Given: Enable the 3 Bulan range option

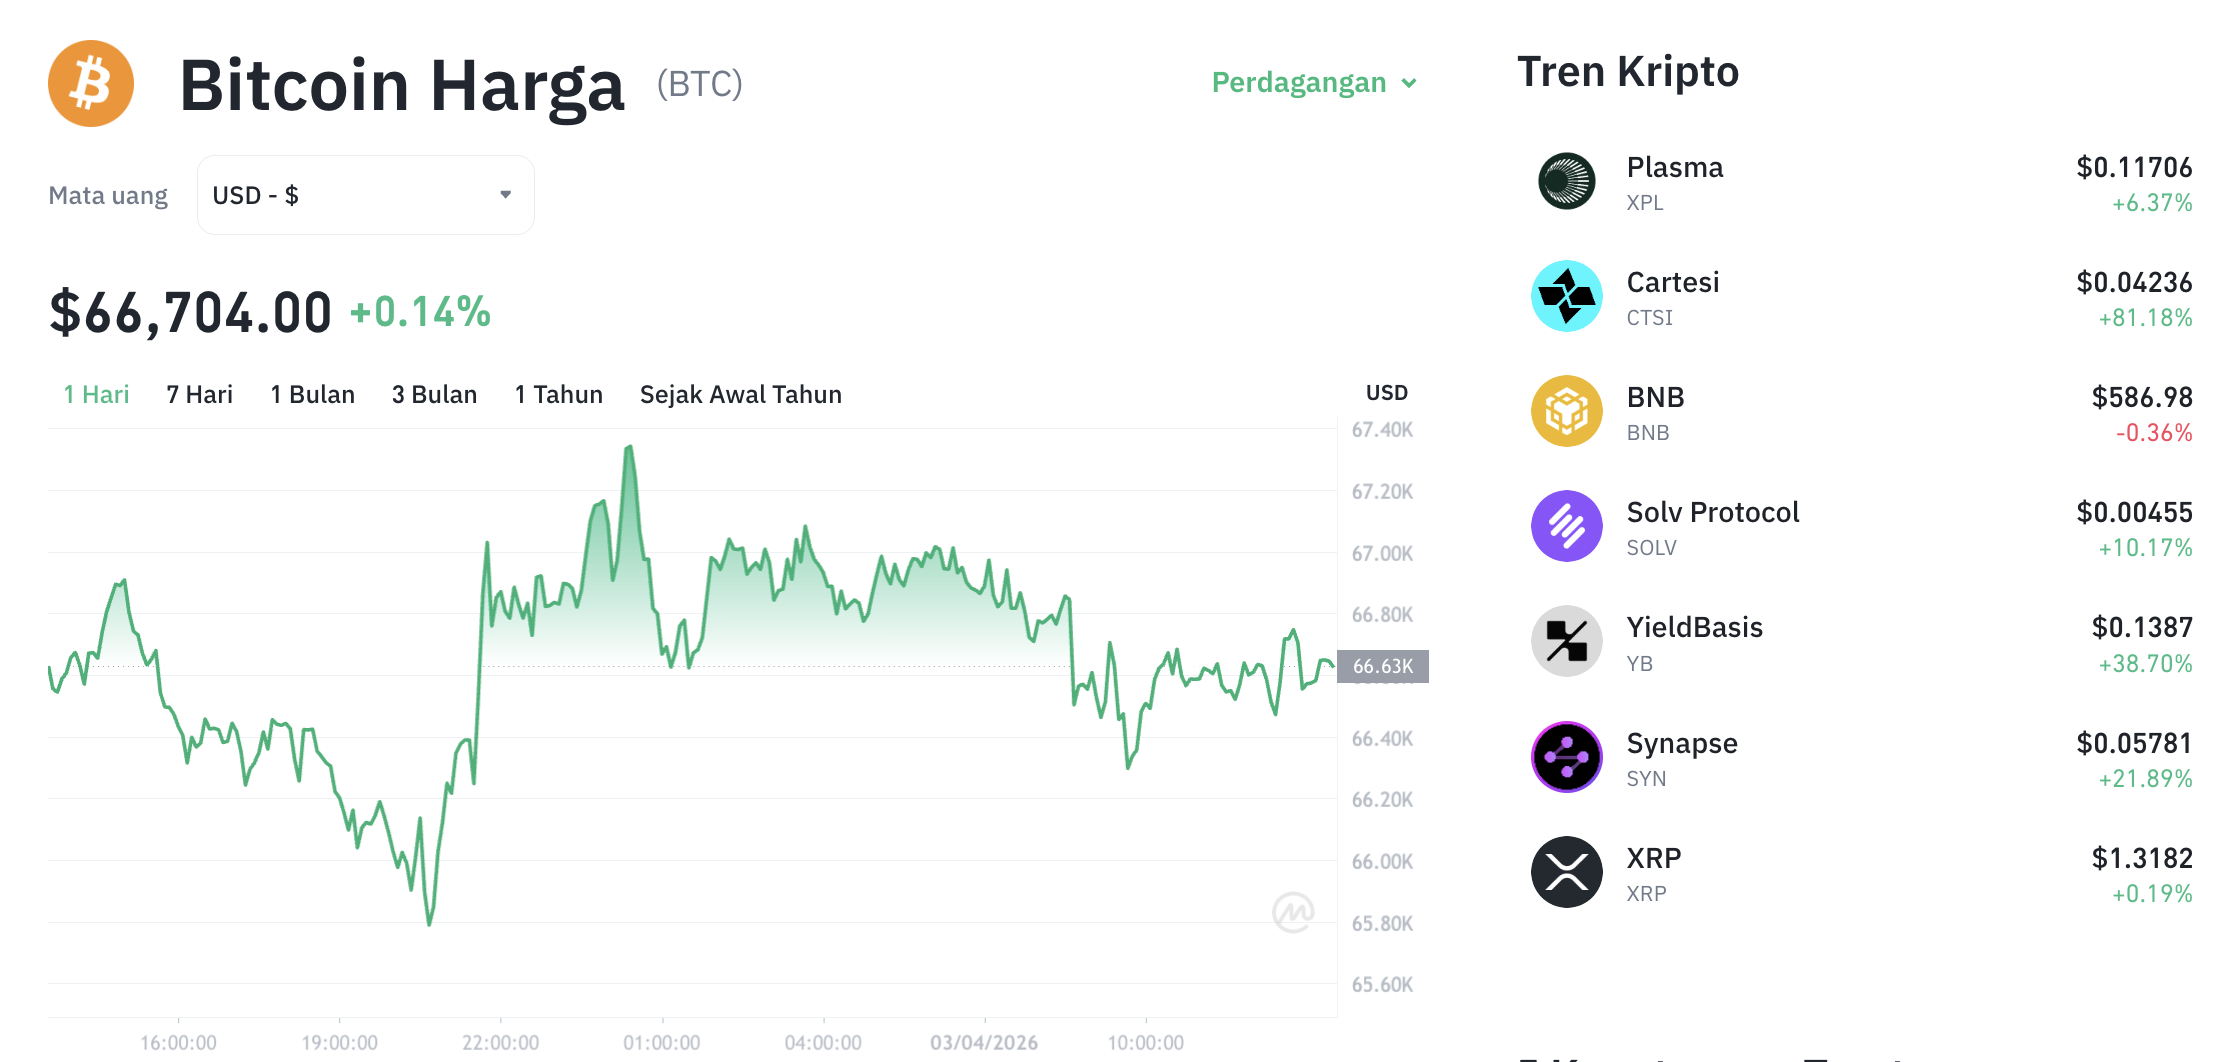Looking at the screenshot, I should pyautogui.click(x=434, y=394).
